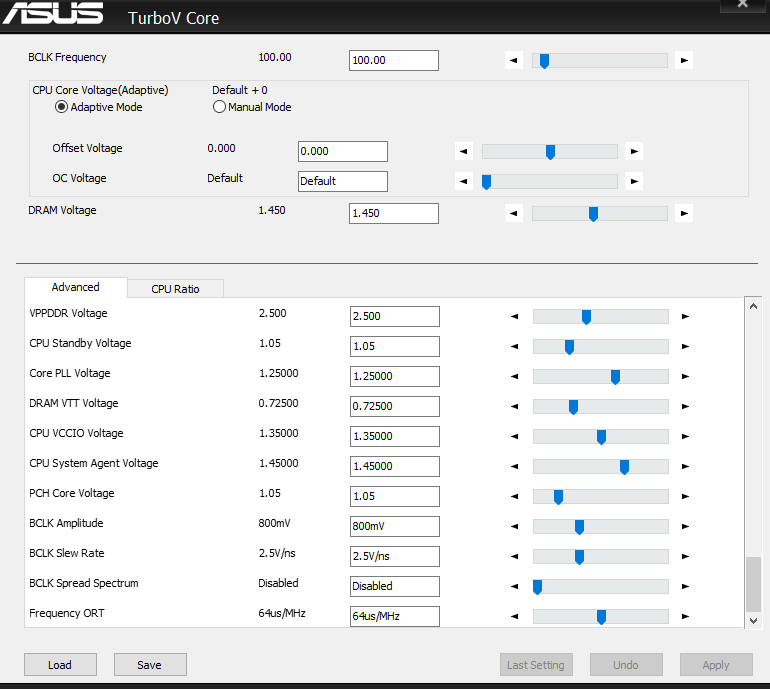
Task: Click the scroll up arrow in Advanced list
Action: [753, 306]
